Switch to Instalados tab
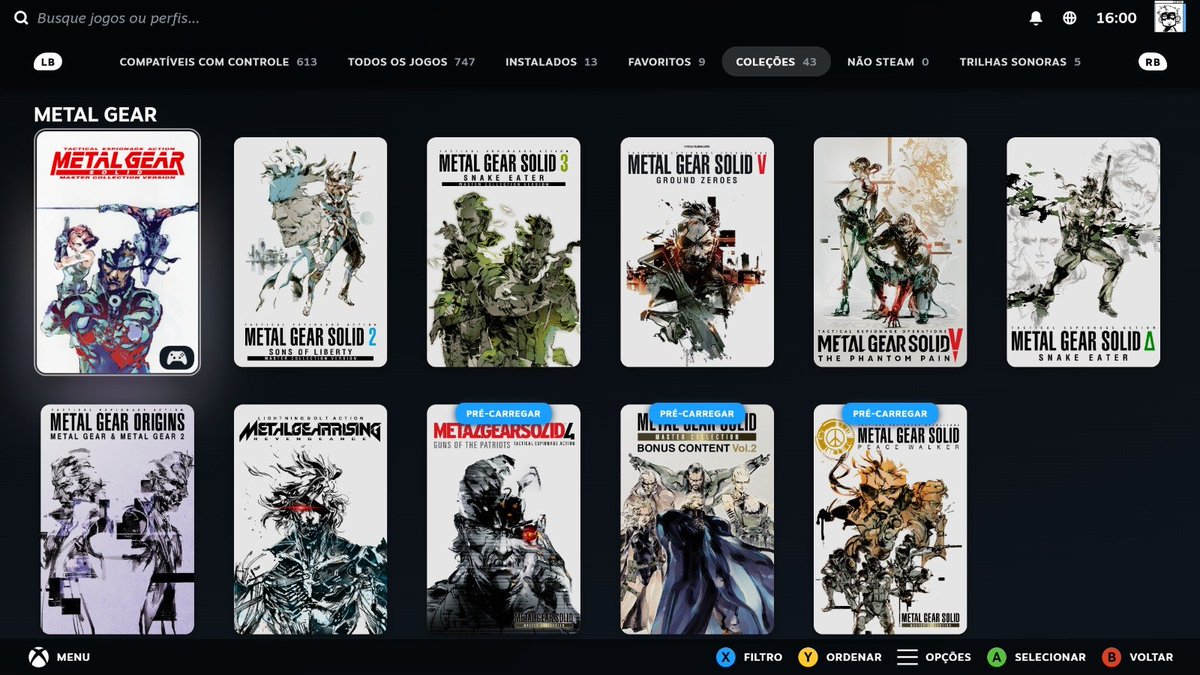This screenshot has width=1200, height=675. click(x=551, y=62)
